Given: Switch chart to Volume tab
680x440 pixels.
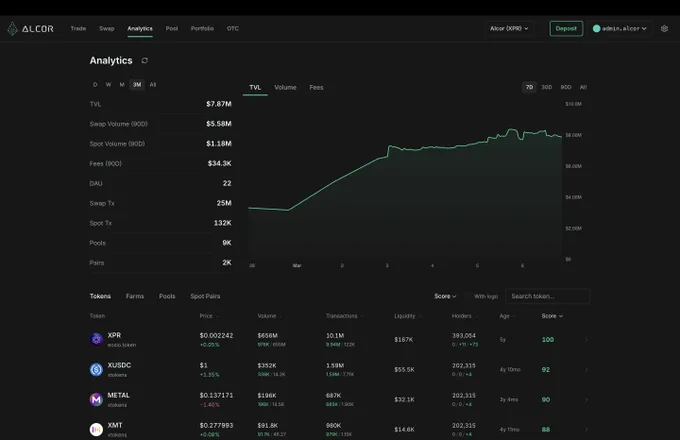Looking at the screenshot, I should [285, 88].
